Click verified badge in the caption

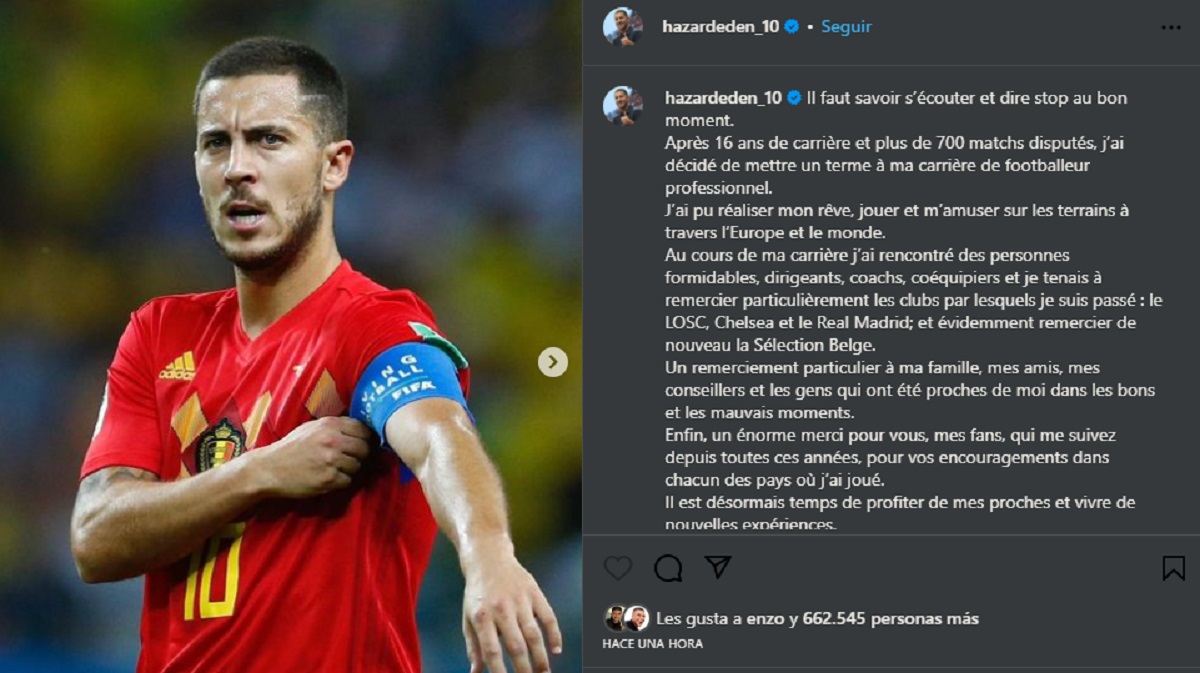pos(795,98)
